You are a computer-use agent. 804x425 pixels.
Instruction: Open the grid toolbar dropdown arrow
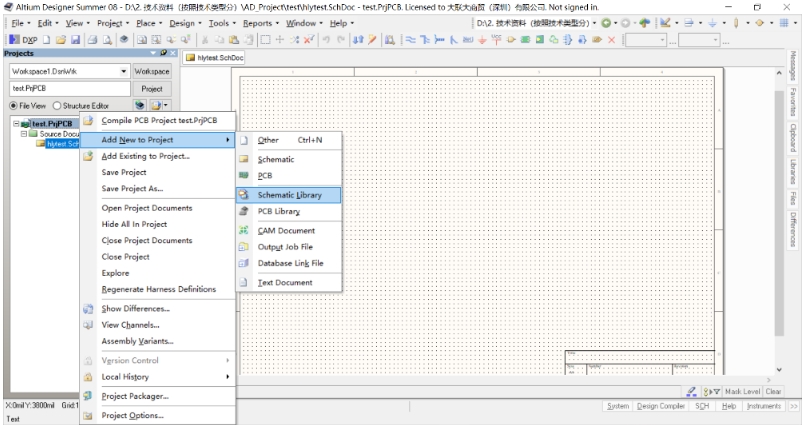[x=796, y=23]
